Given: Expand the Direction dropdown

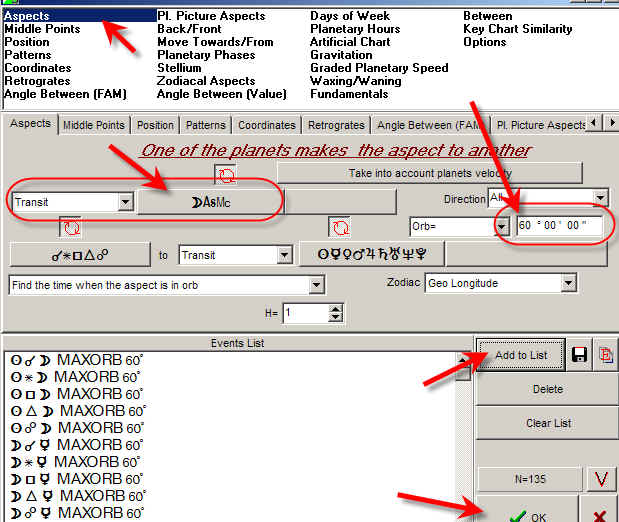Looking at the screenshot, I should click(600, 198).
